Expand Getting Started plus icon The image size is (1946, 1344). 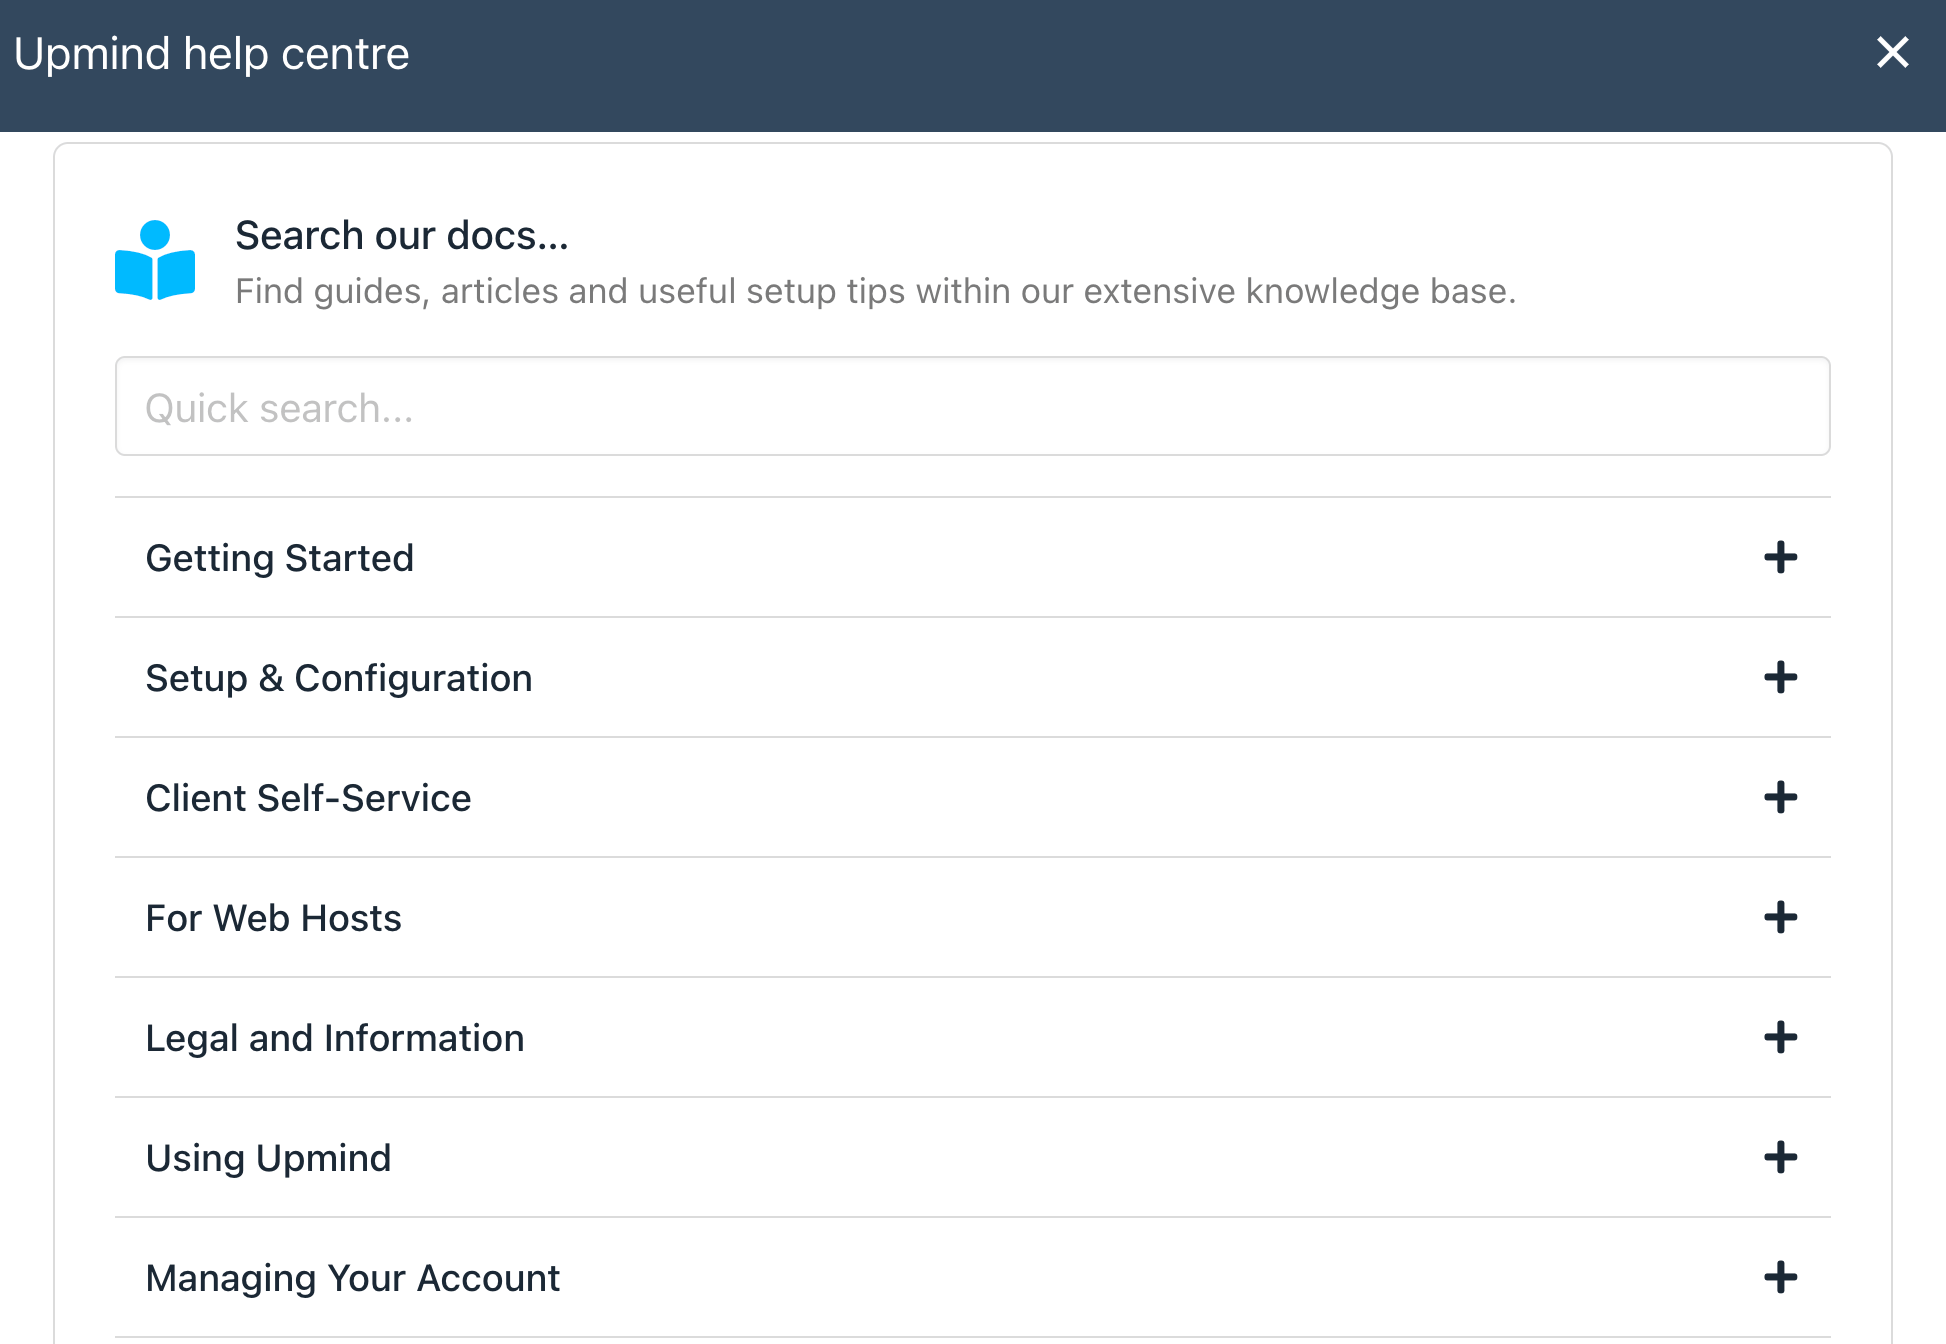[x=1780, y=557]
